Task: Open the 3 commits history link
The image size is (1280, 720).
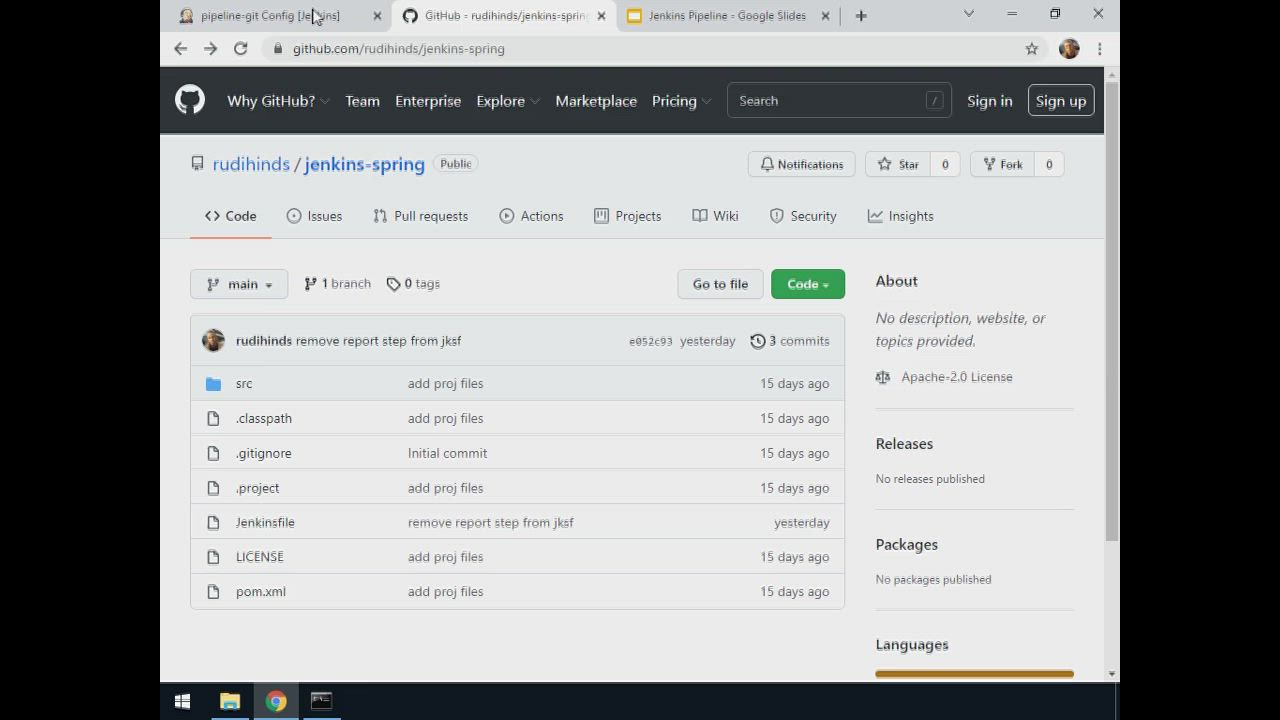Action: (x=790, y=341)
